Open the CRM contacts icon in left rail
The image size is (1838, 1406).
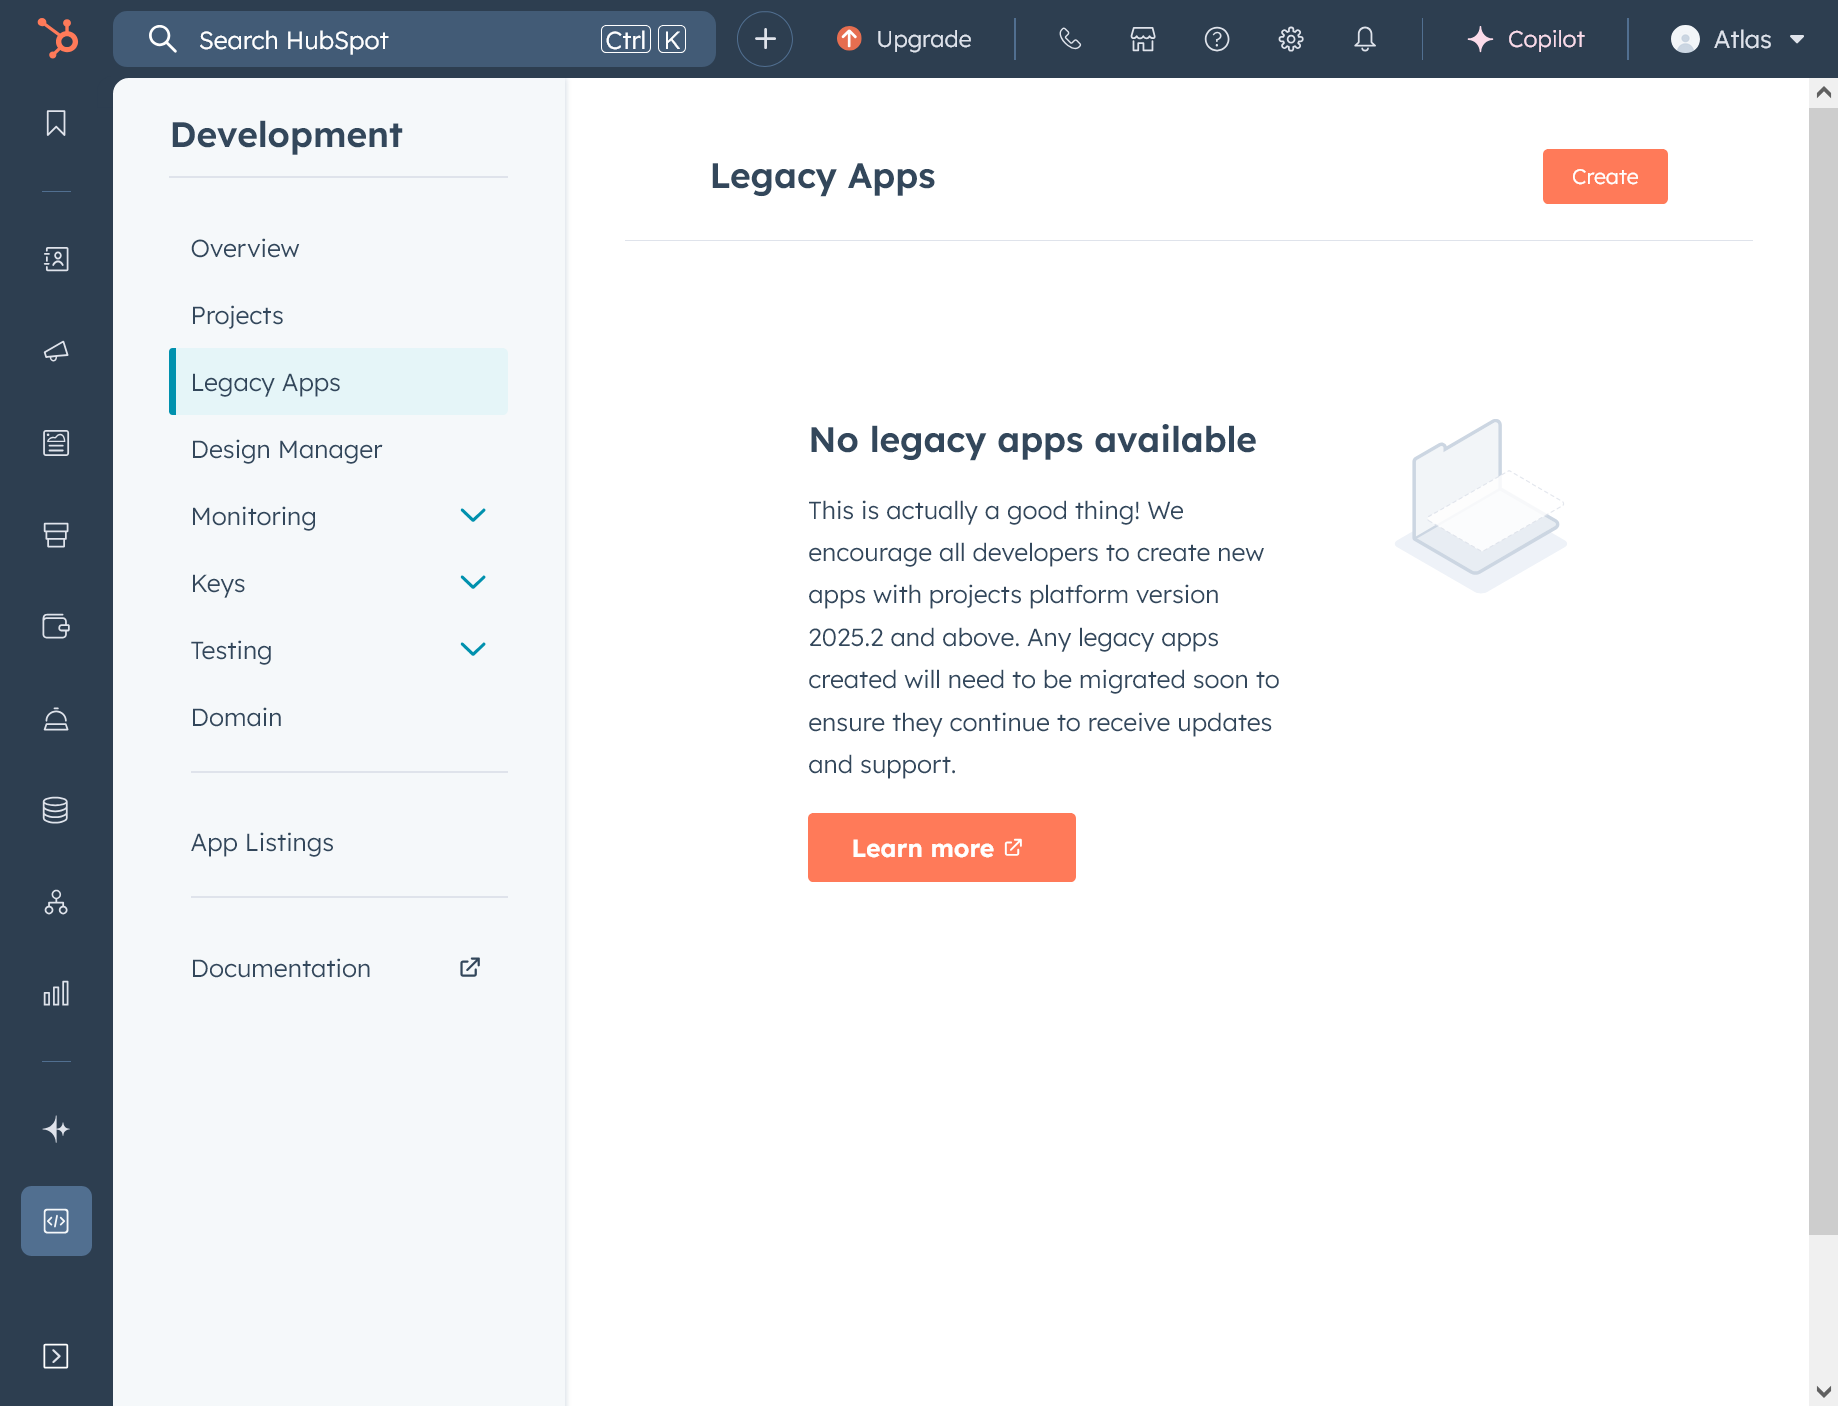[56, 259]
